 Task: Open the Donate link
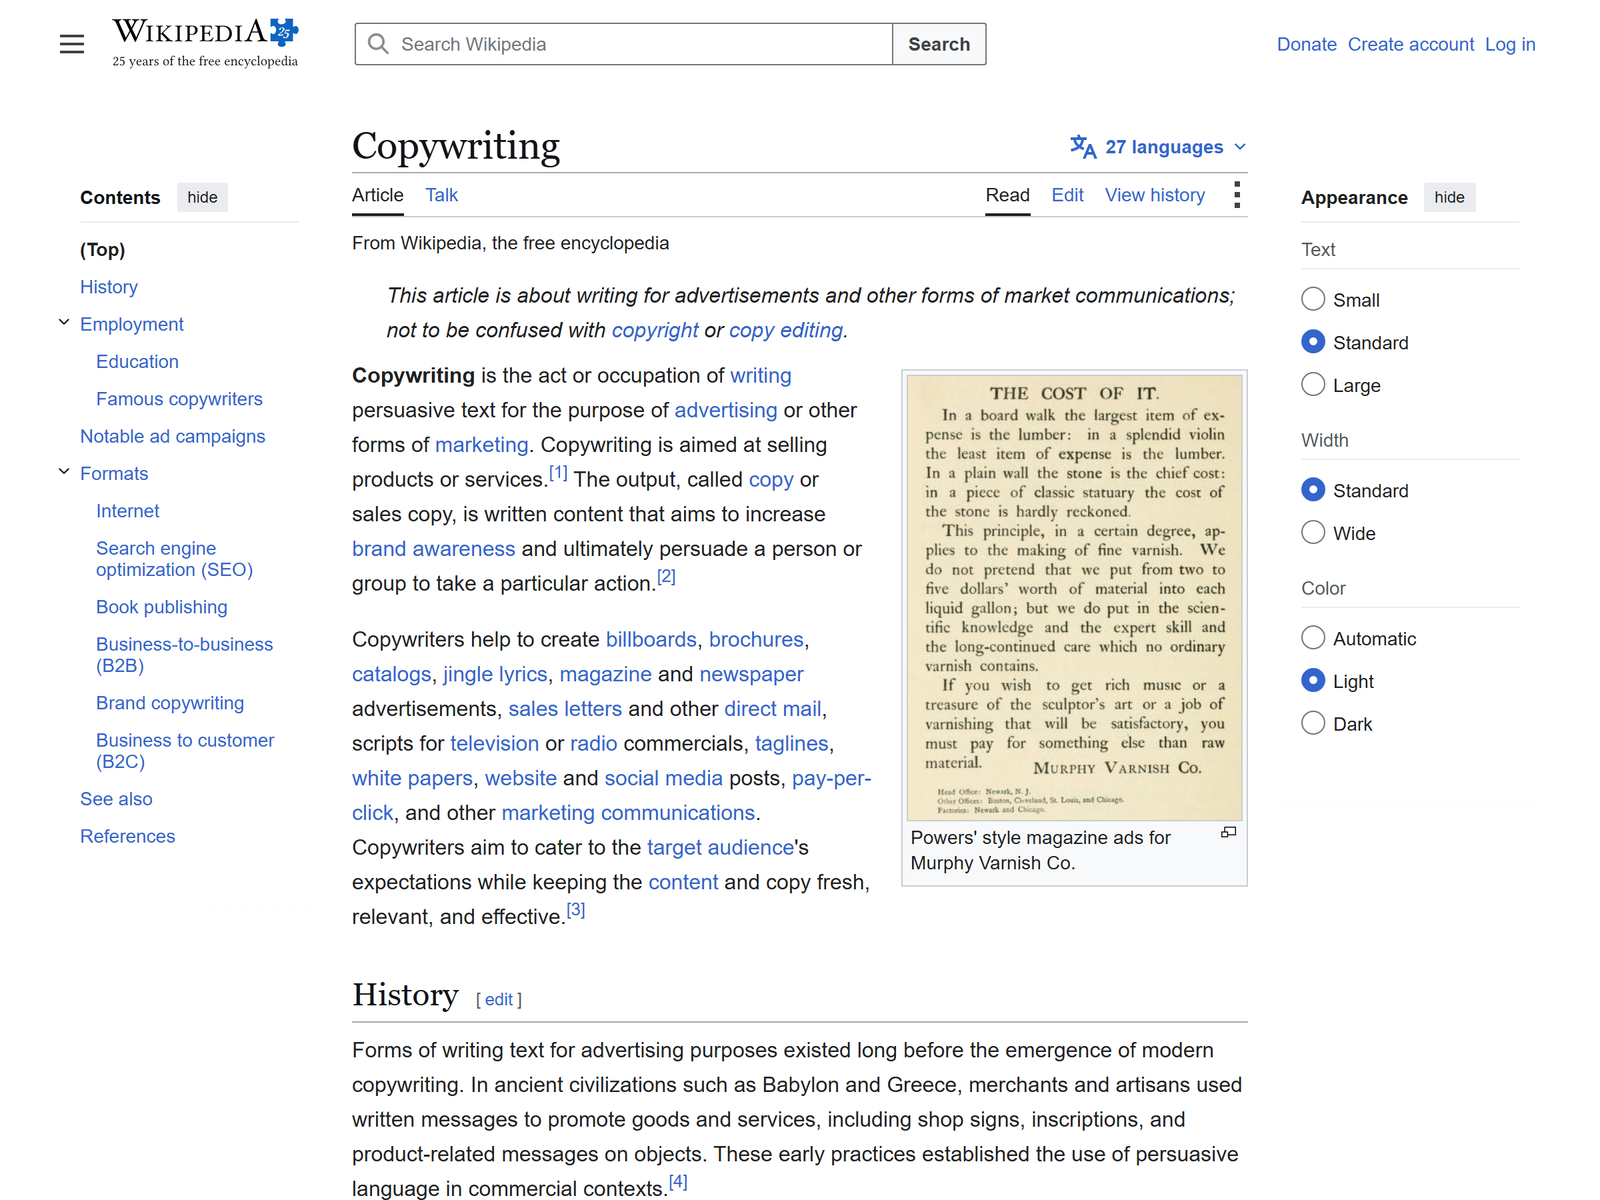click(x=1306, y=44)
